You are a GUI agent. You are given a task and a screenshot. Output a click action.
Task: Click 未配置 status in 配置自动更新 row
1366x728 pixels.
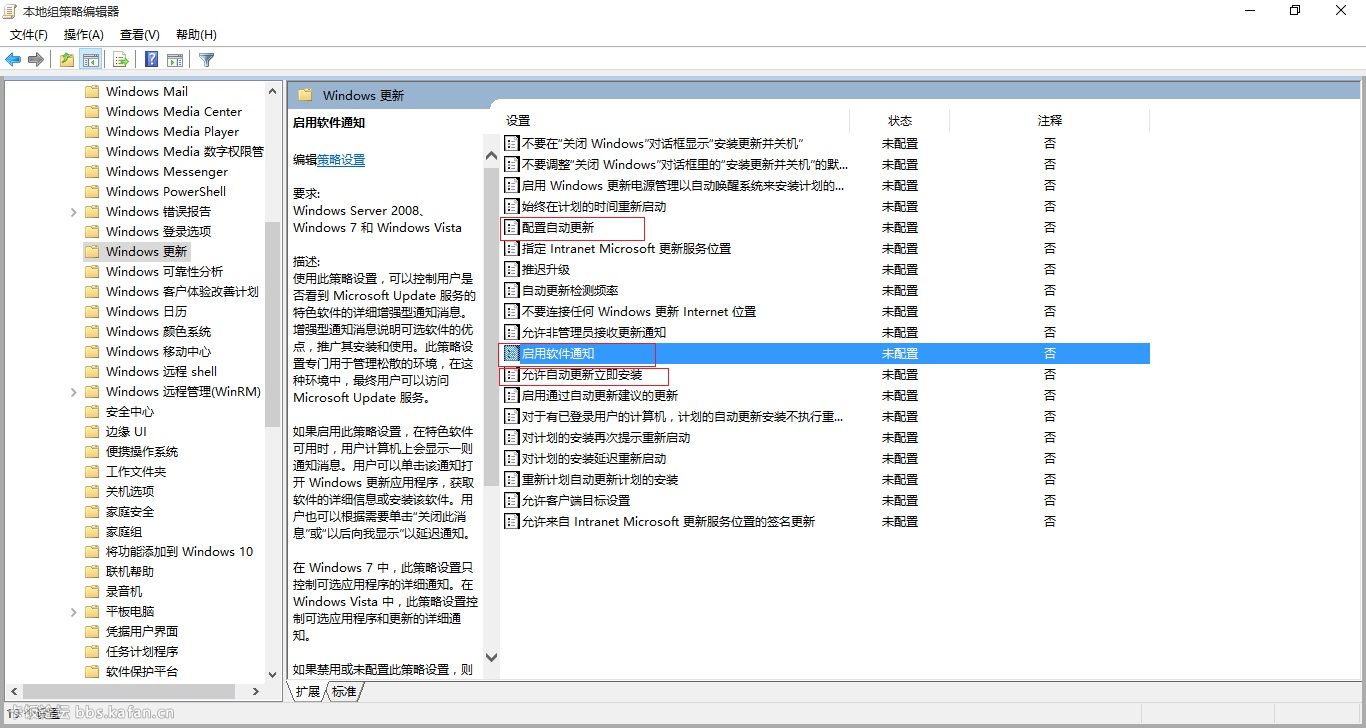coord(900,227)
